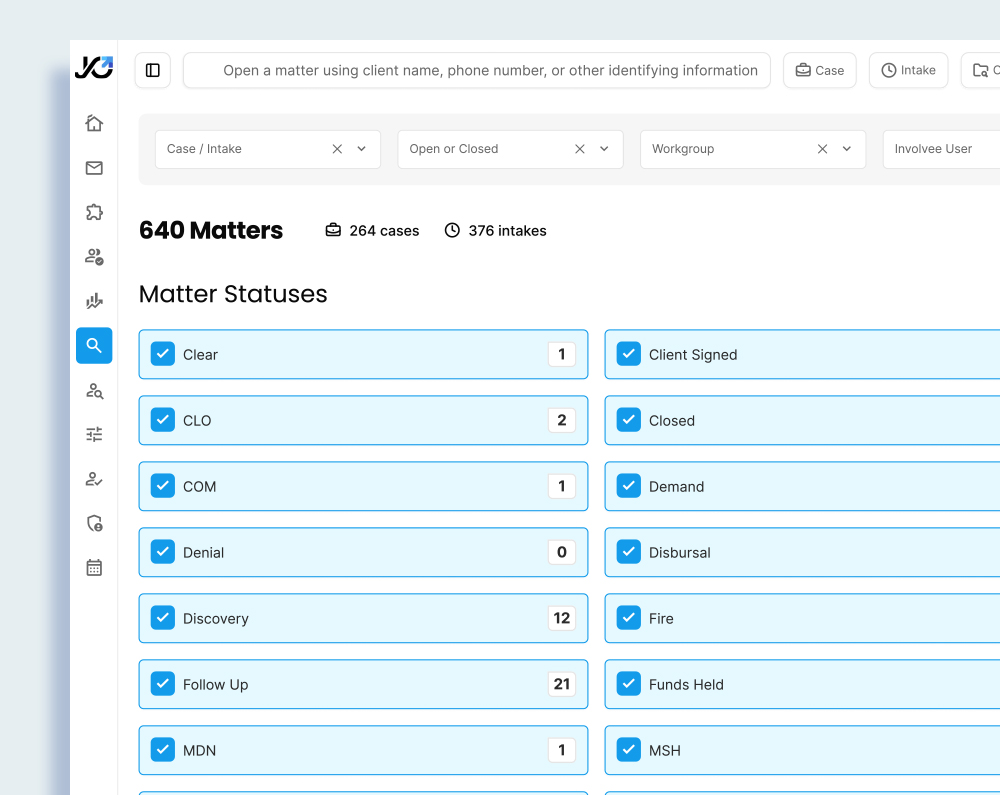The width and height of the screenshot is (1000, 795).
Task: Open the Workgroup dropdown chevron
Action: point(847,149)
